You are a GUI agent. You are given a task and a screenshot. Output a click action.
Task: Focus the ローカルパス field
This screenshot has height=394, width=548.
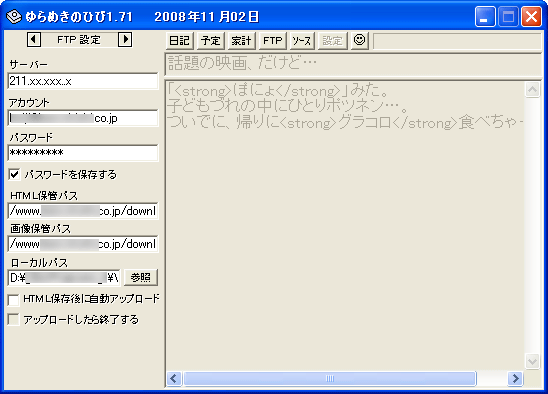[64, 278]
